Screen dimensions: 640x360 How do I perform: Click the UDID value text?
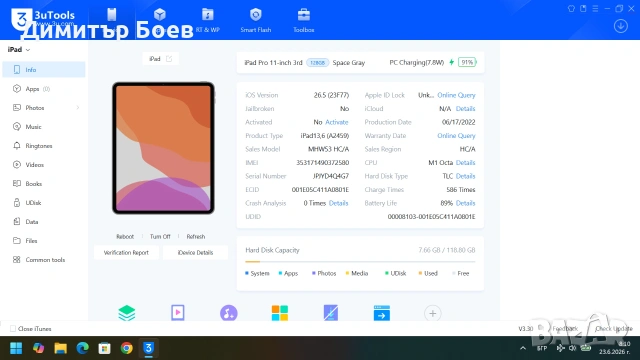click(431, 216)
